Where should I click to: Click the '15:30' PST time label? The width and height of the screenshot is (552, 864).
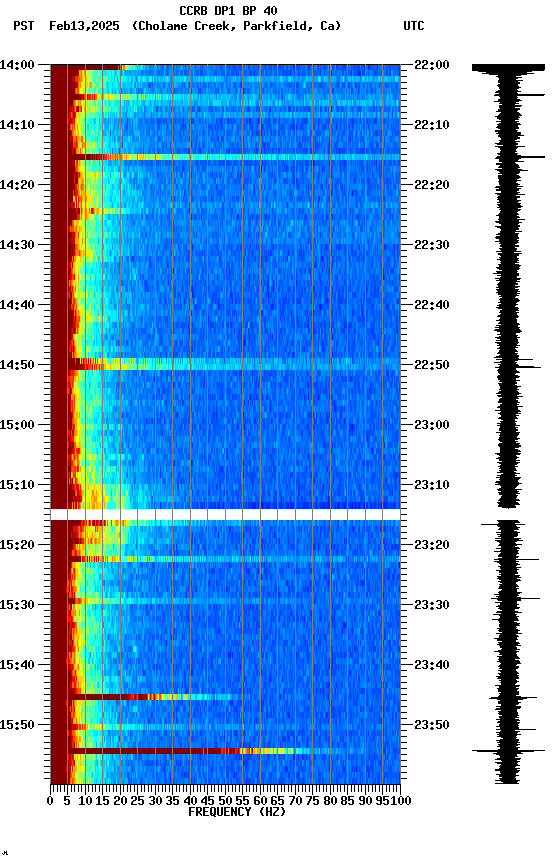[17, 606]
